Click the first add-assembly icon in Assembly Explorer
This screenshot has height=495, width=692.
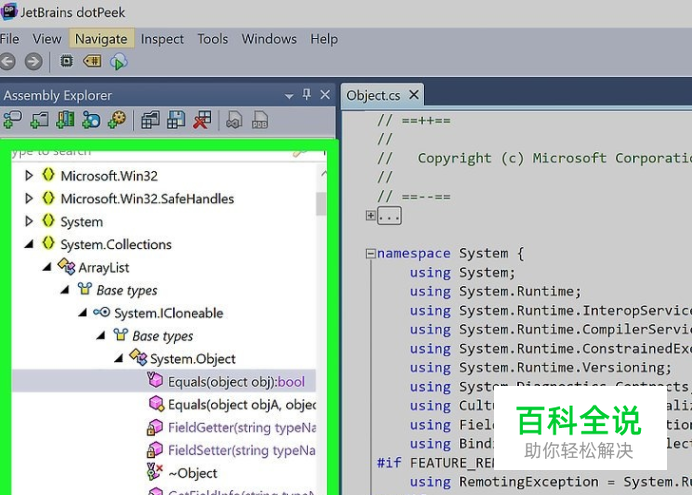tap(12, 120)
